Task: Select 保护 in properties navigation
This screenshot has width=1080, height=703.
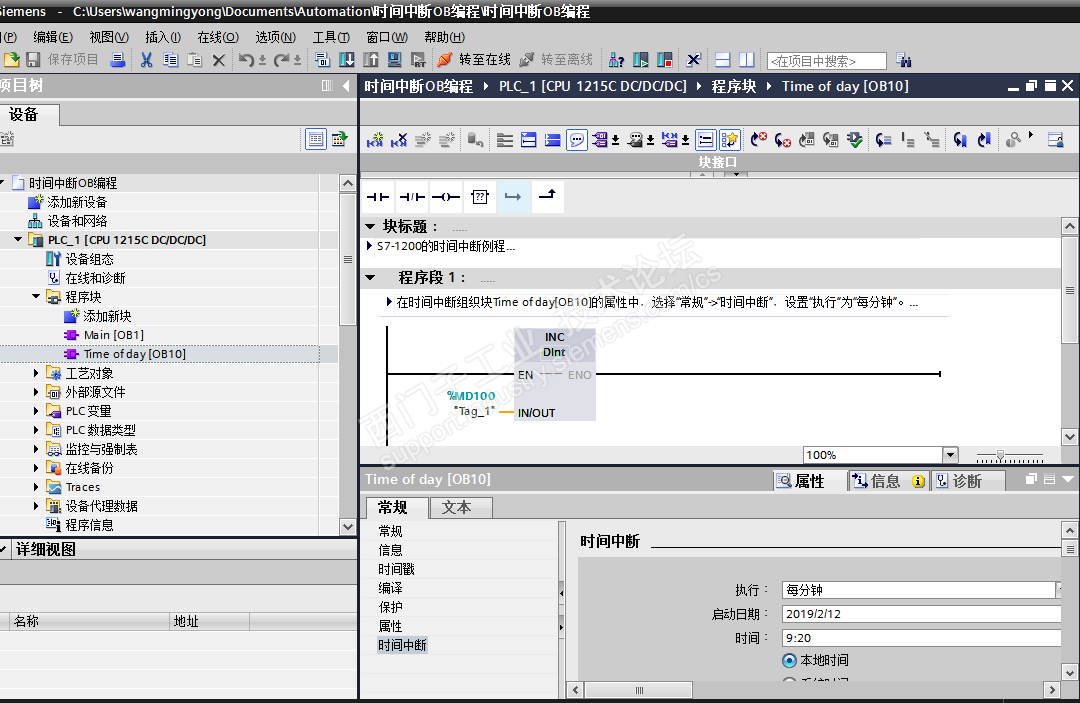Action: coord(390,607)
